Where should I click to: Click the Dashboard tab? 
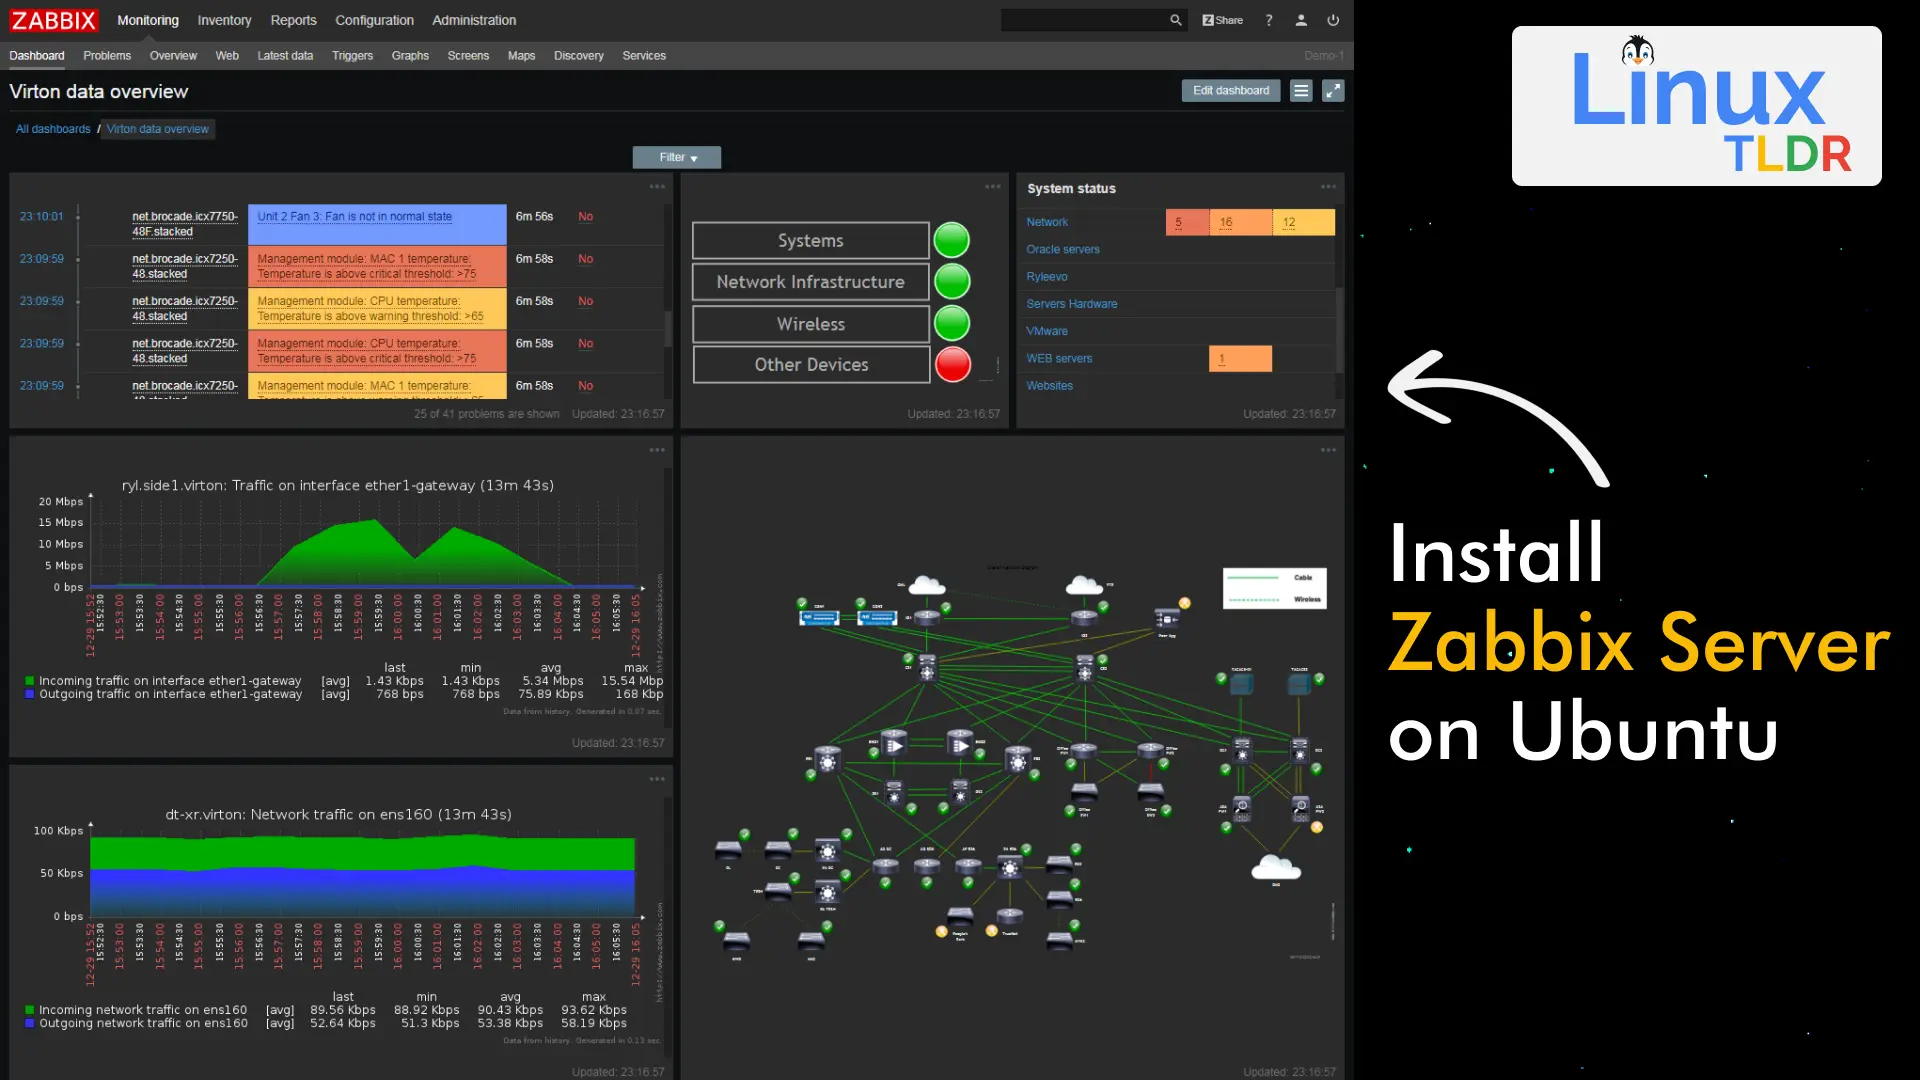pyautogui.click(x=37, y=55)
